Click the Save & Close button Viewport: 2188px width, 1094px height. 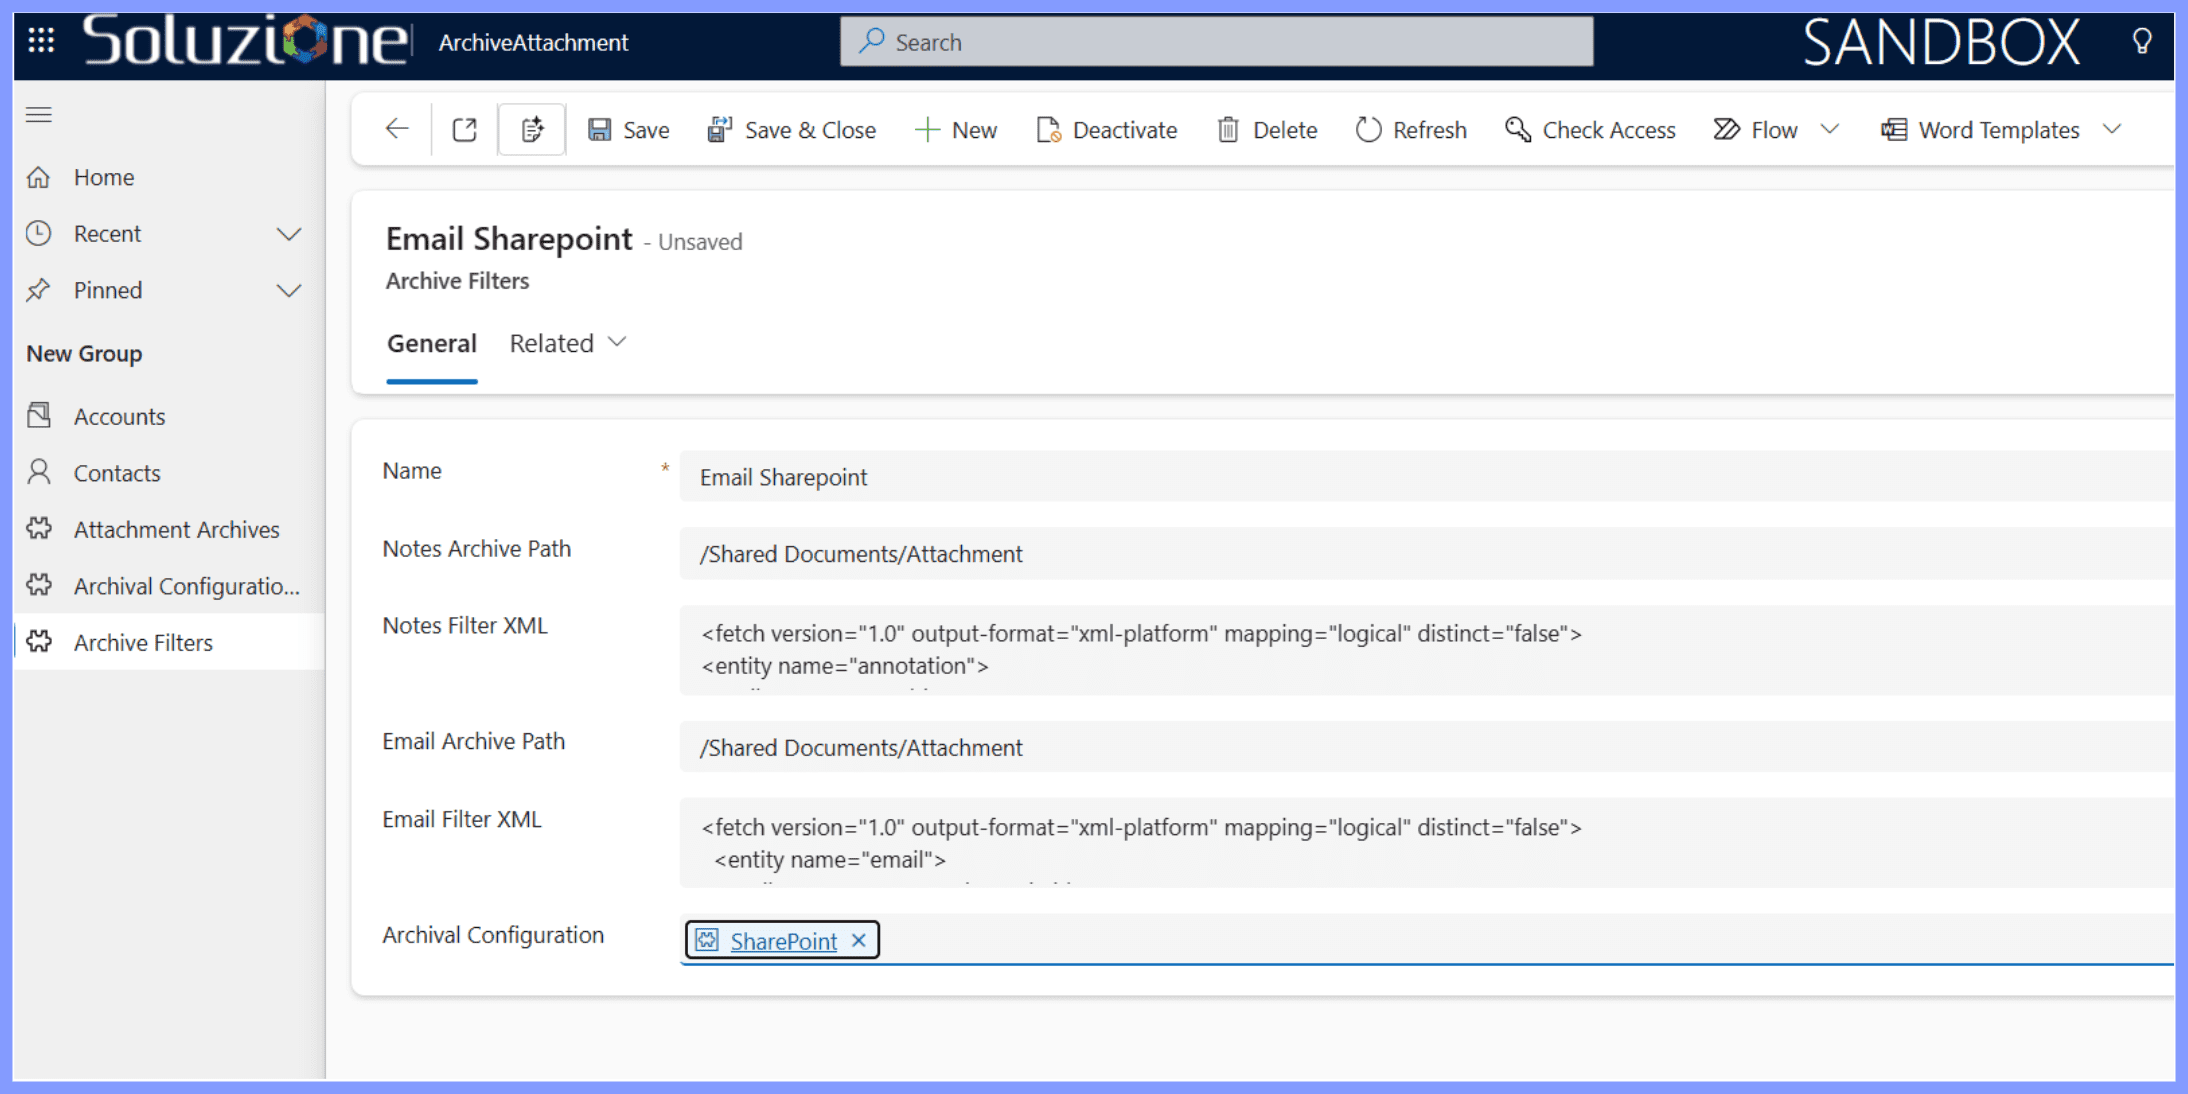point(791,130)
